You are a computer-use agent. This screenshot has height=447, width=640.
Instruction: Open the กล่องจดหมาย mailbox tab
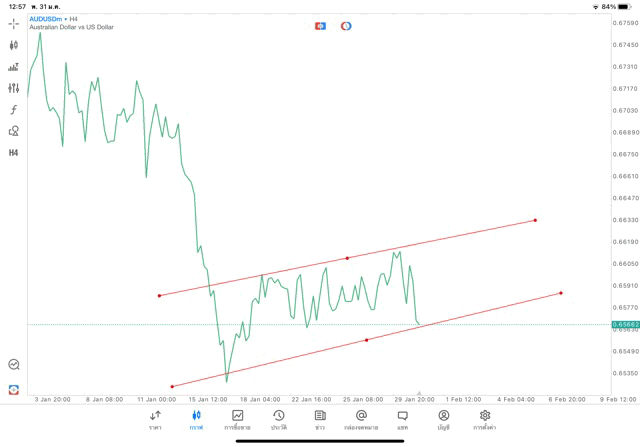click(361, 420)
